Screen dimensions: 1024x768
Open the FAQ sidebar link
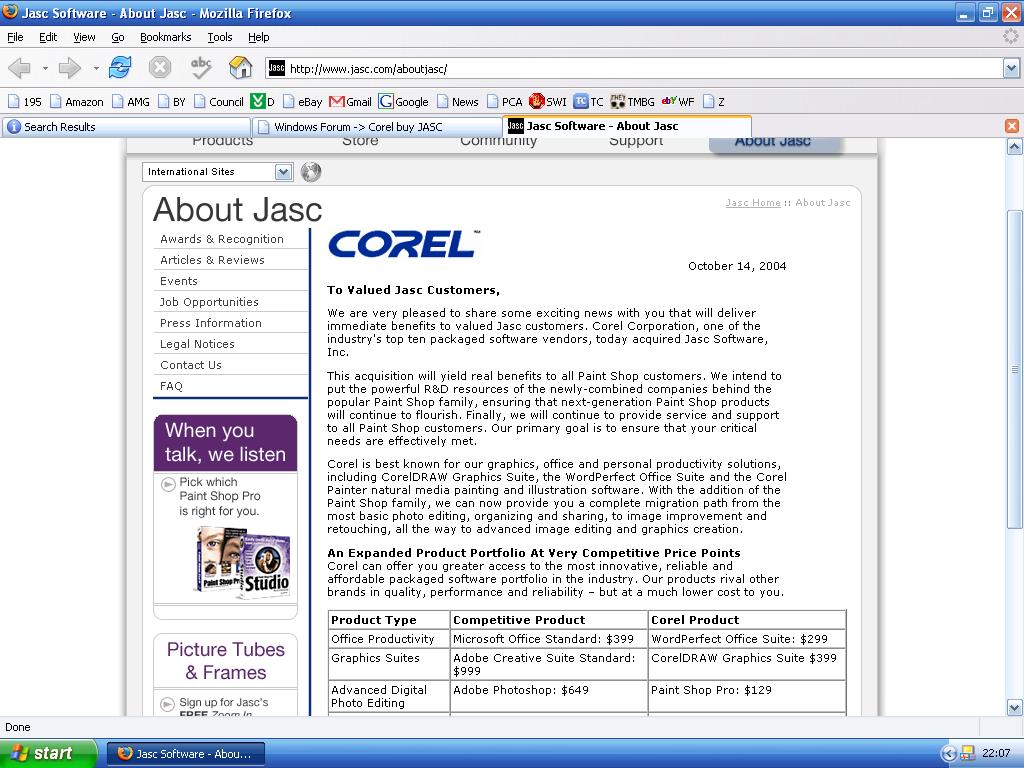point(171,385)
